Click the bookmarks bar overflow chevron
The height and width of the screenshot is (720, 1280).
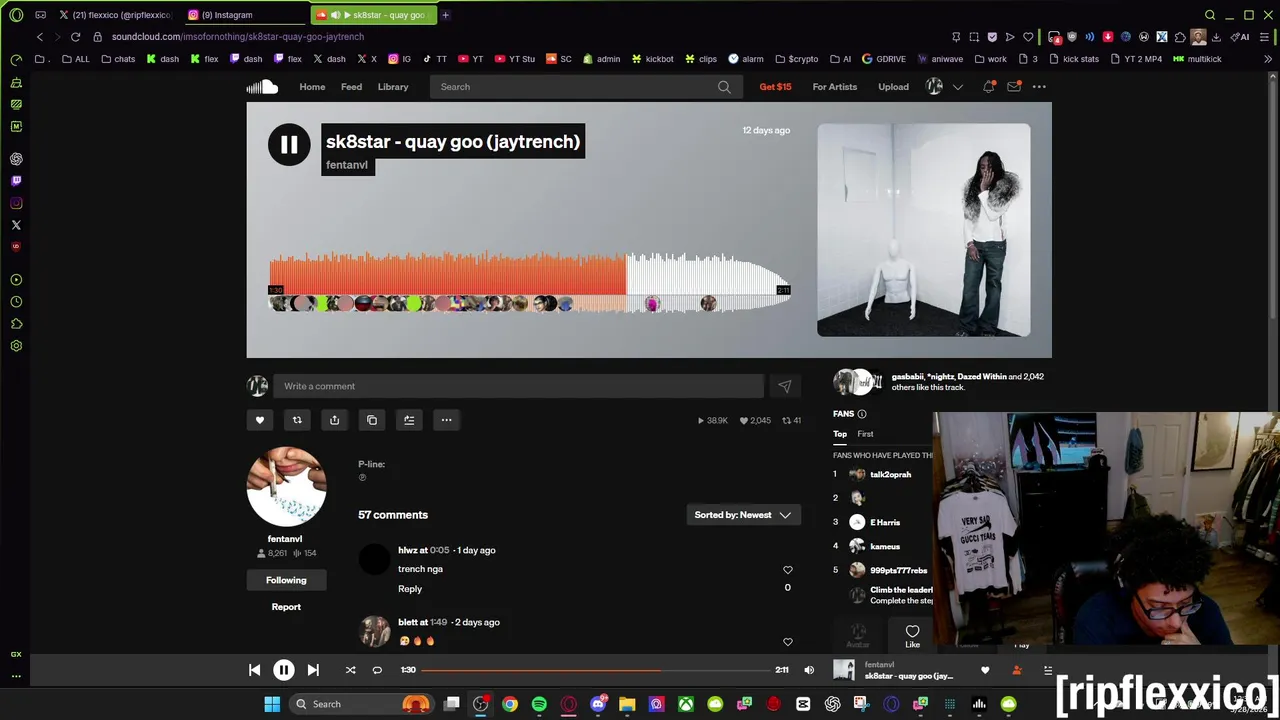pyautogui.click(x=1269, y=59)
